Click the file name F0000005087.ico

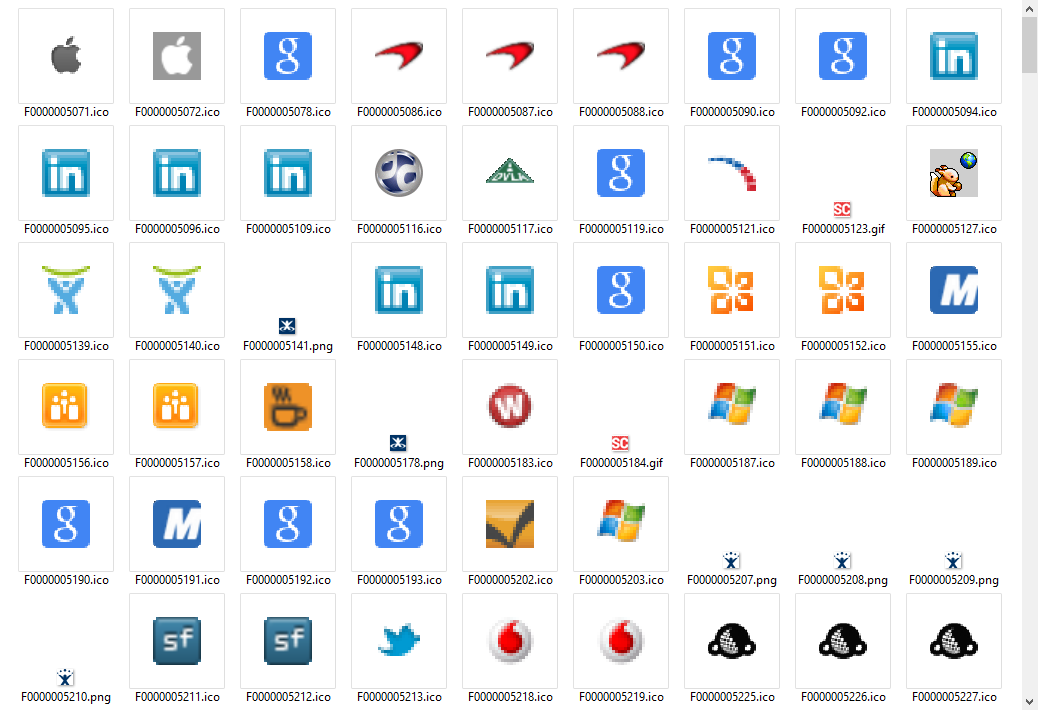pyautogui.click(x=510, y=112)
